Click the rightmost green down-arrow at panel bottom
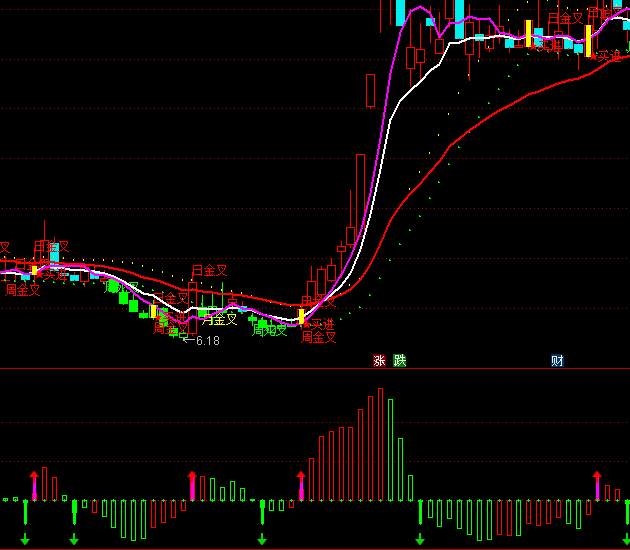The height and width of the screenshot is (550, 630). (626, 540)
